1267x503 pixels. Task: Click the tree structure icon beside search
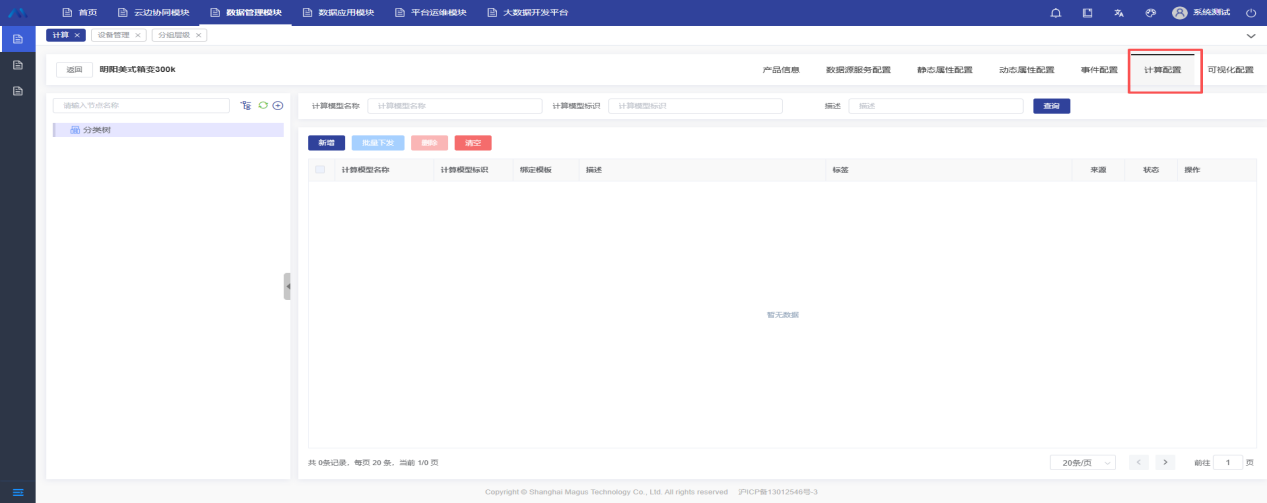[x=247, y=105]
